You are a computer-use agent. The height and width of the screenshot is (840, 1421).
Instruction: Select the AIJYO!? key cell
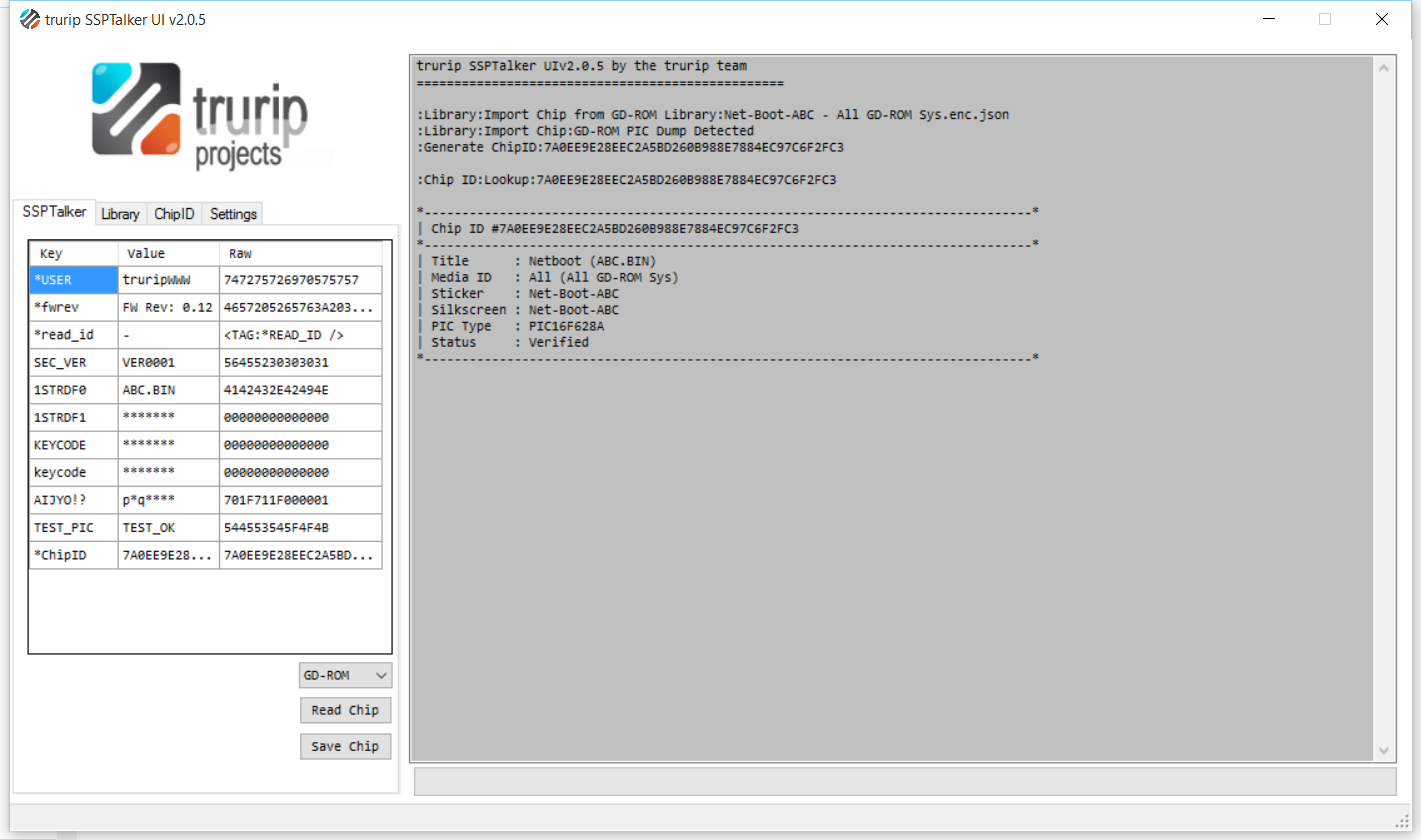74,500
